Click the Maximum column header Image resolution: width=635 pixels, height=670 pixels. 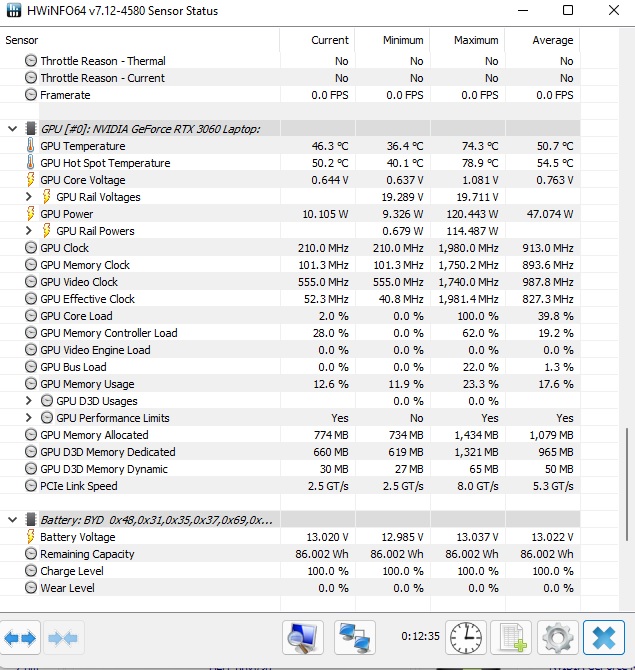[467, 40]
